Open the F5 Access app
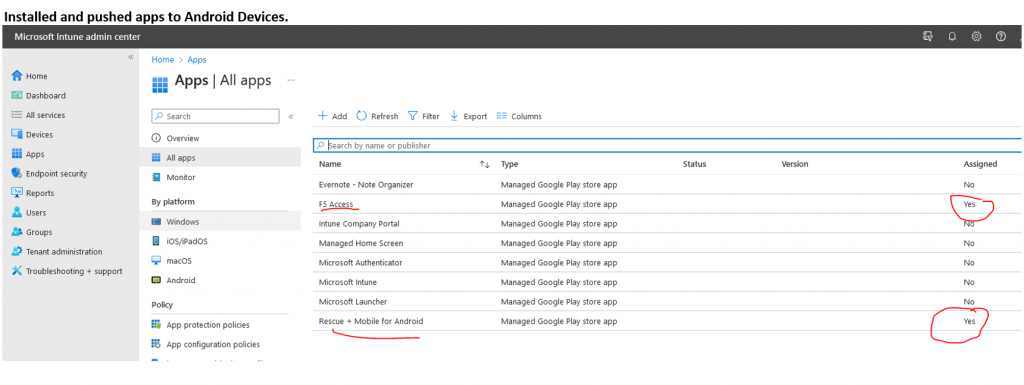1024x385 pixels. pos(336,204)
